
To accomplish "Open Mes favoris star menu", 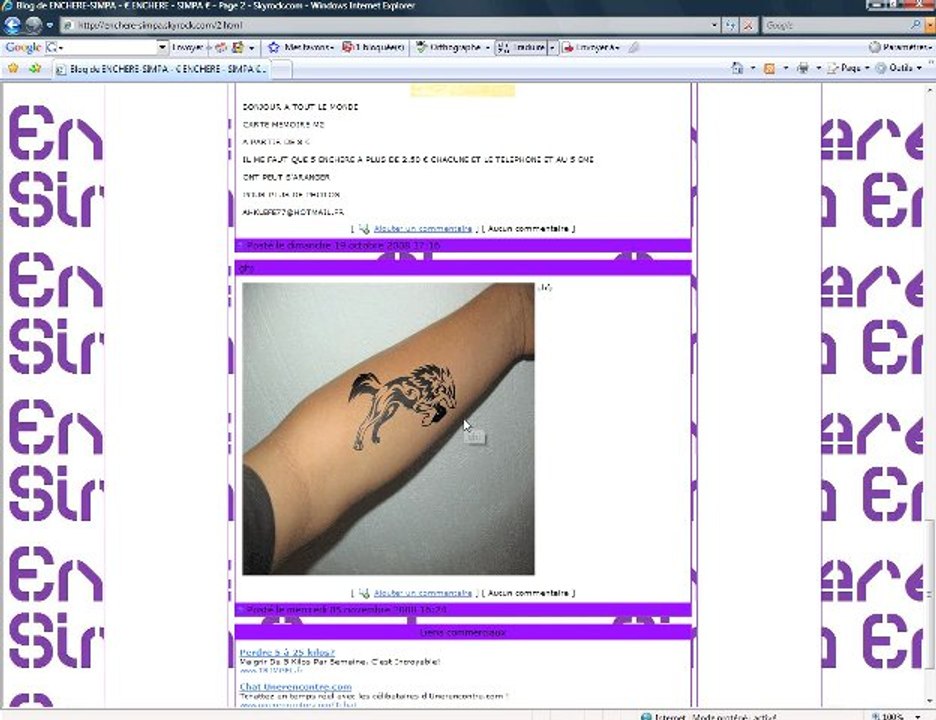I will click(301, 47).
